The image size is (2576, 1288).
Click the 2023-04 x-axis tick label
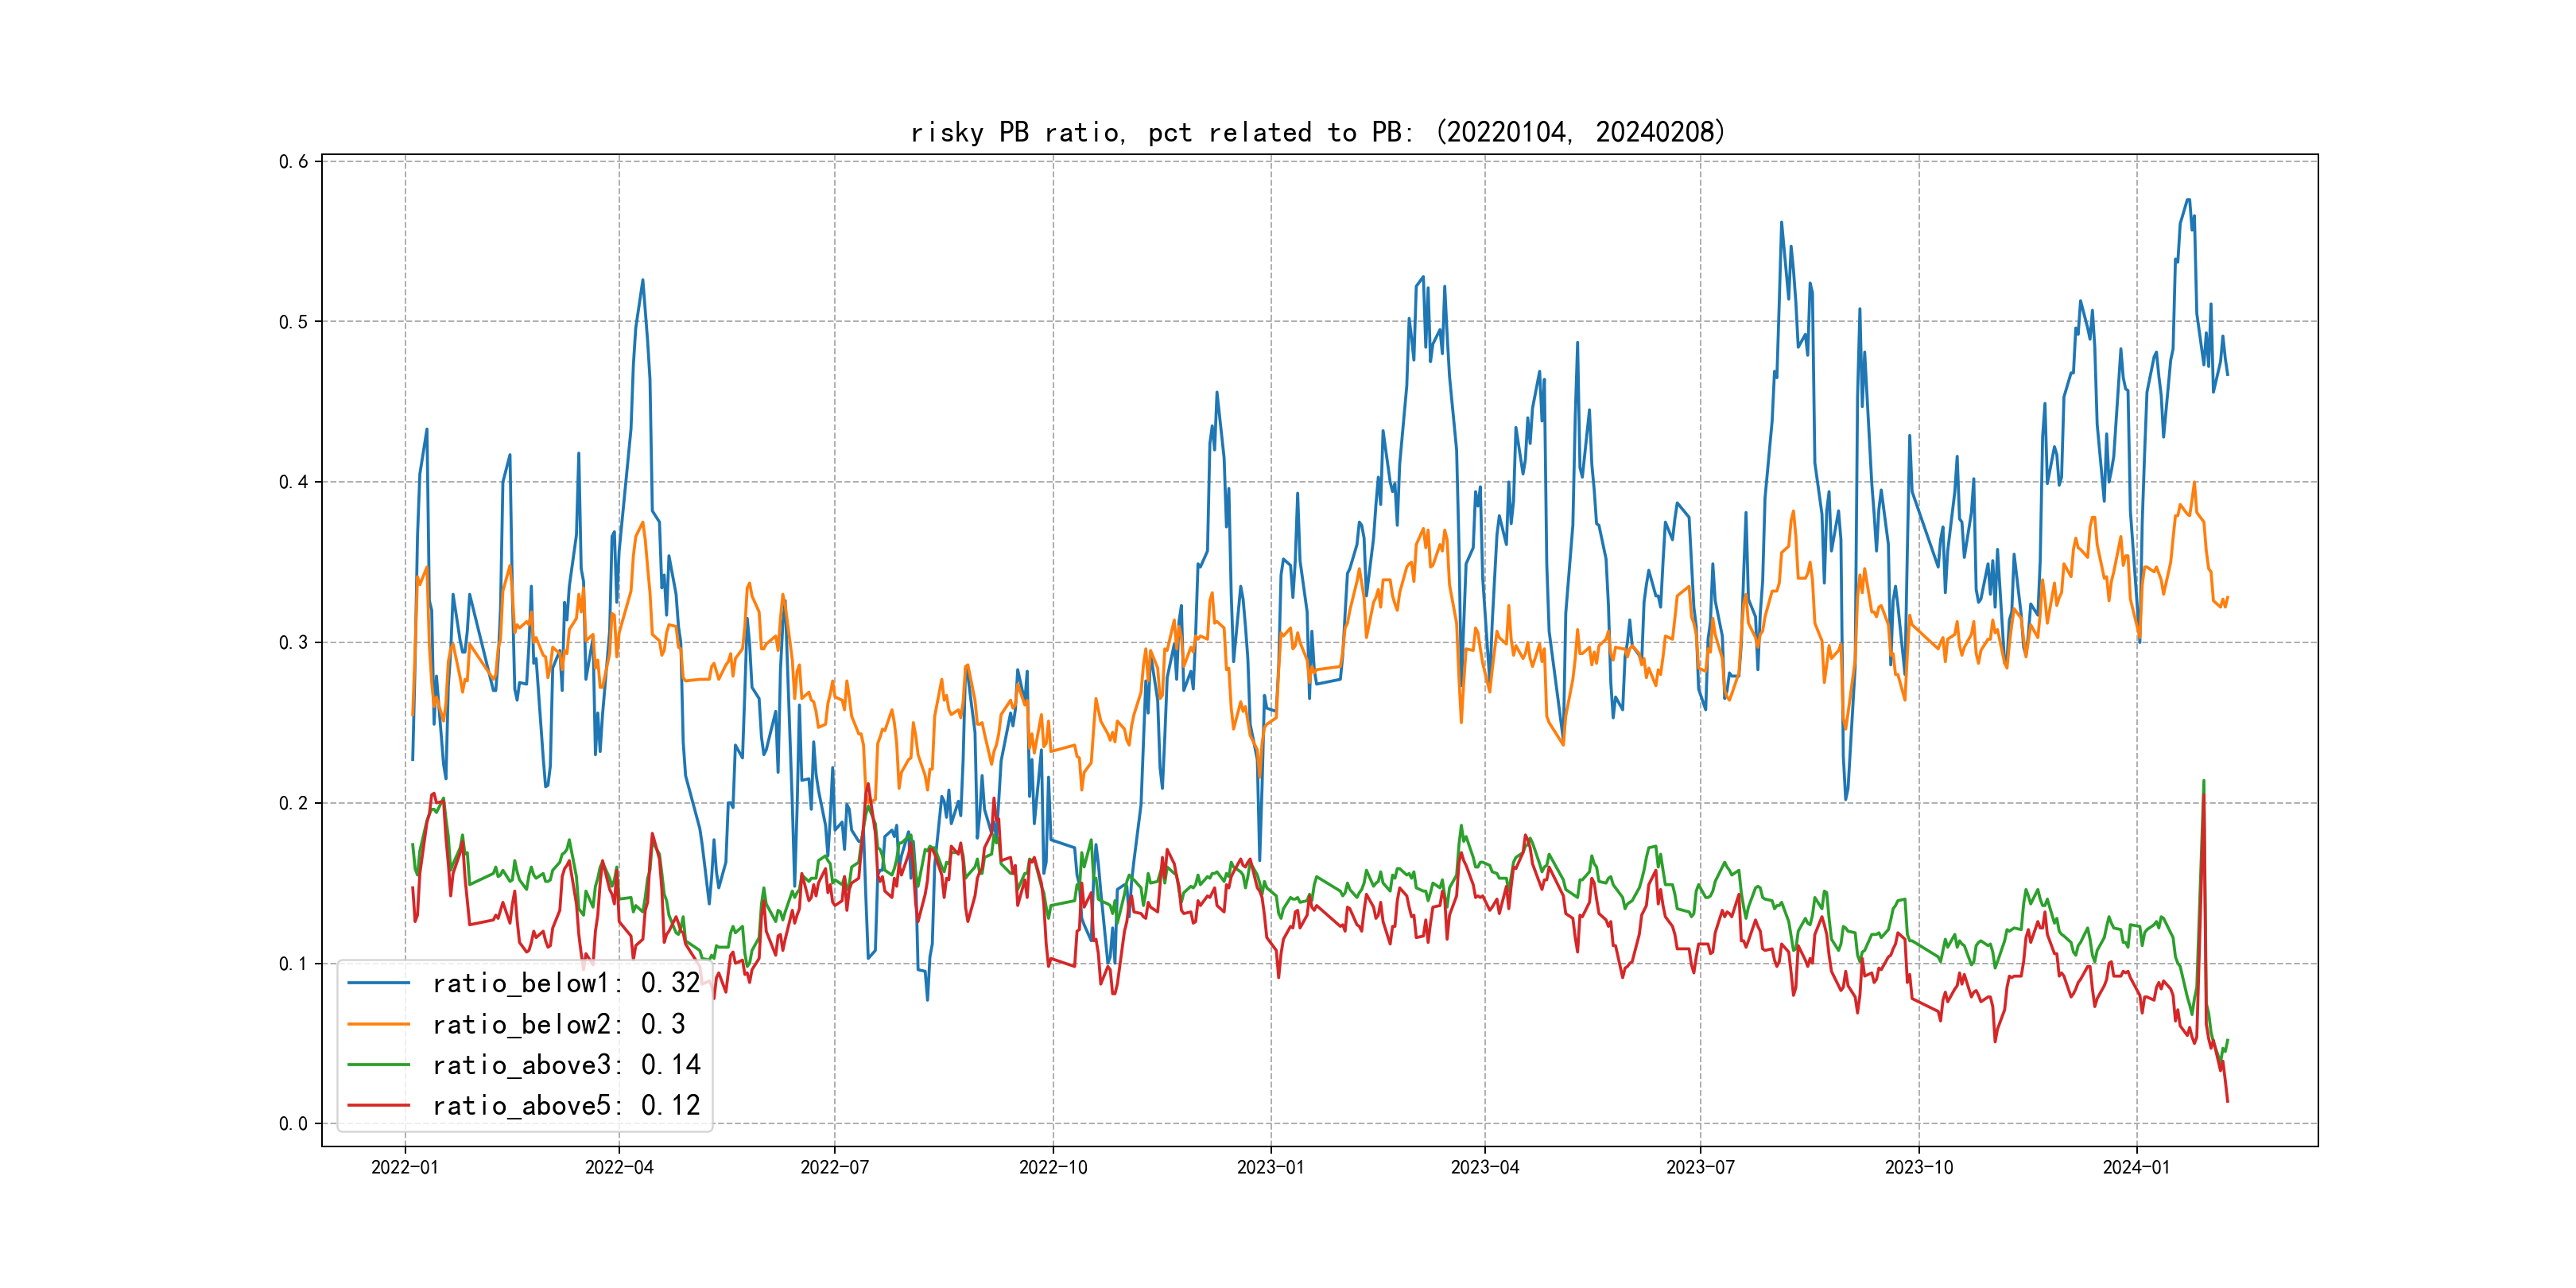click(1484, 1167)
